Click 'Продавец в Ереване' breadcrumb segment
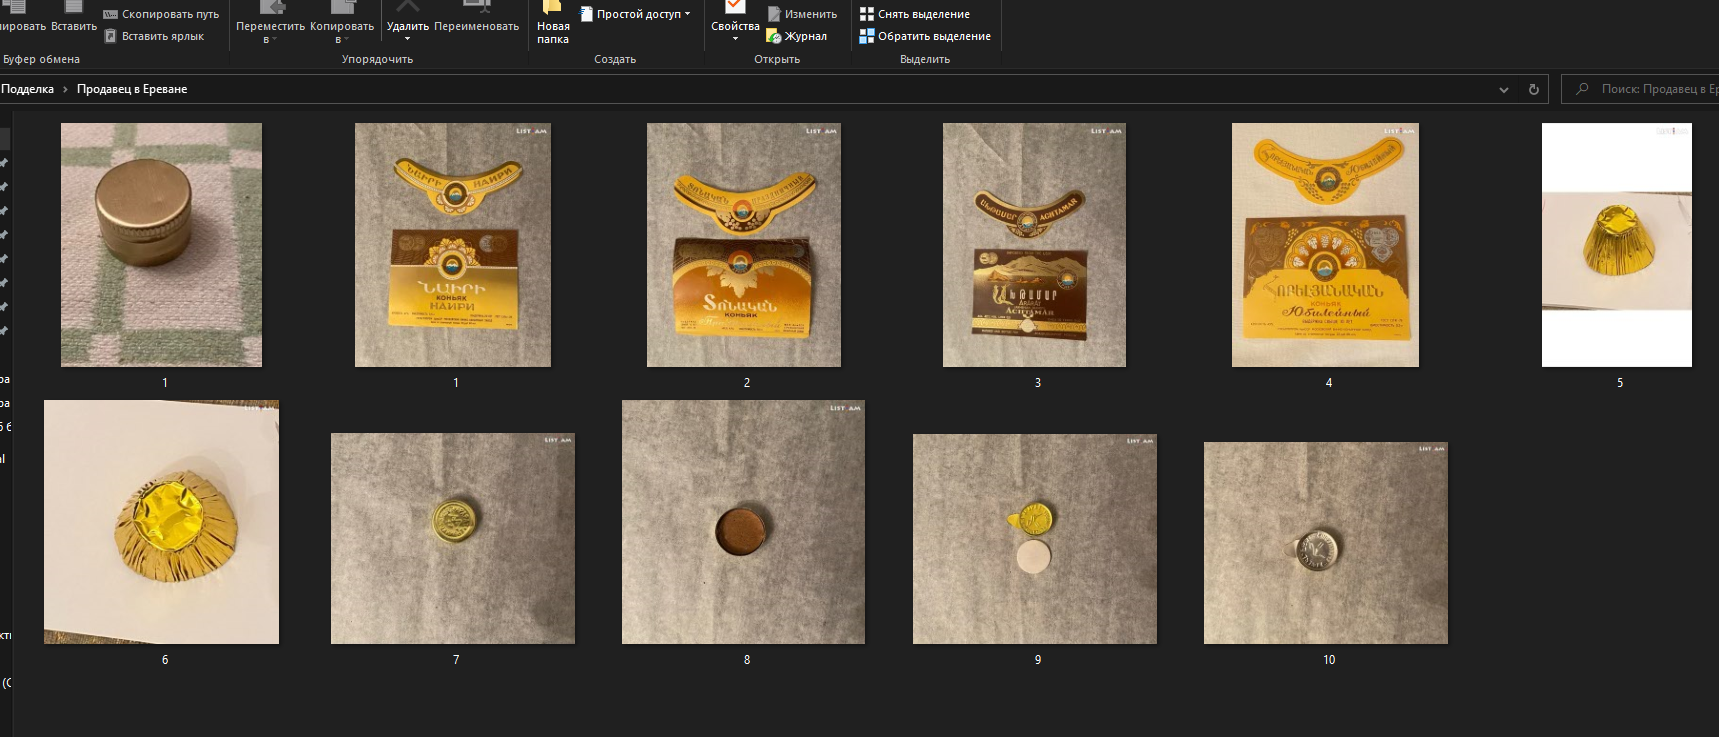Screen dimensions: 1719x737 click(132, 89)
